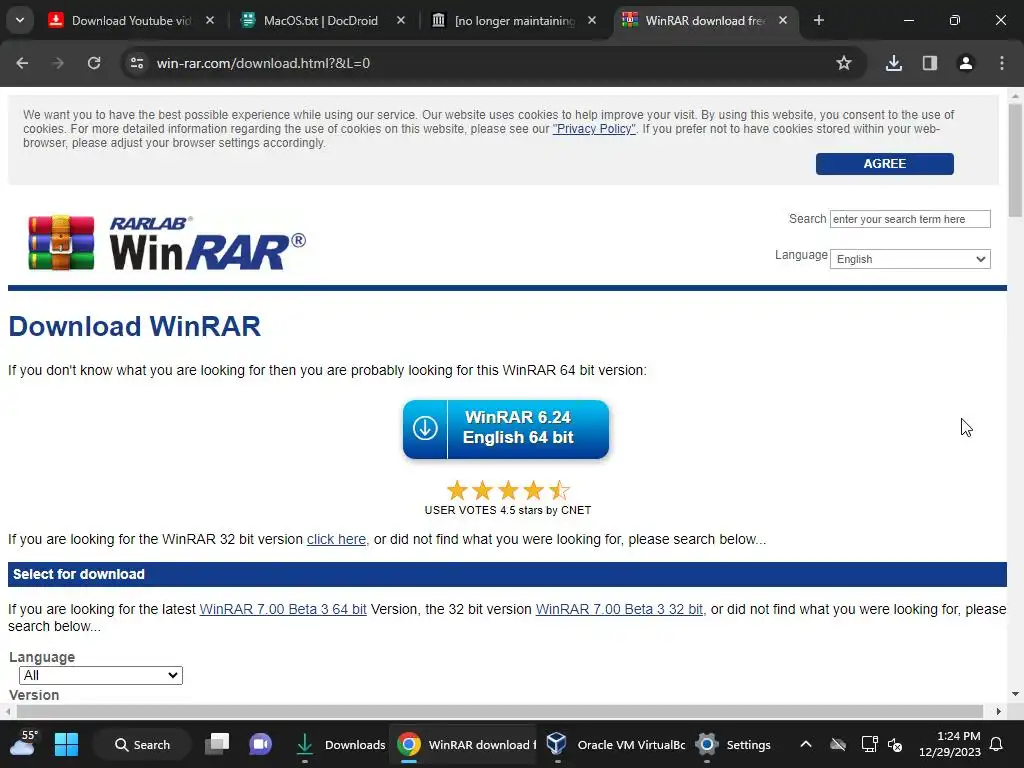Screen dimensions: 1024x768
Task: Click the vertical page scrollbar thumb
Action: pyautogui.click(x=1015, y=160)
